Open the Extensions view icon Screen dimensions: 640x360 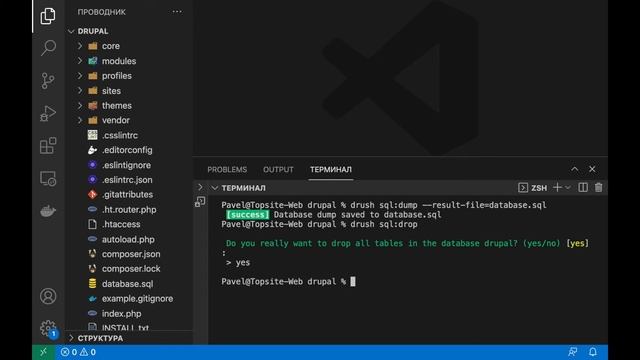tap(48, 146)
